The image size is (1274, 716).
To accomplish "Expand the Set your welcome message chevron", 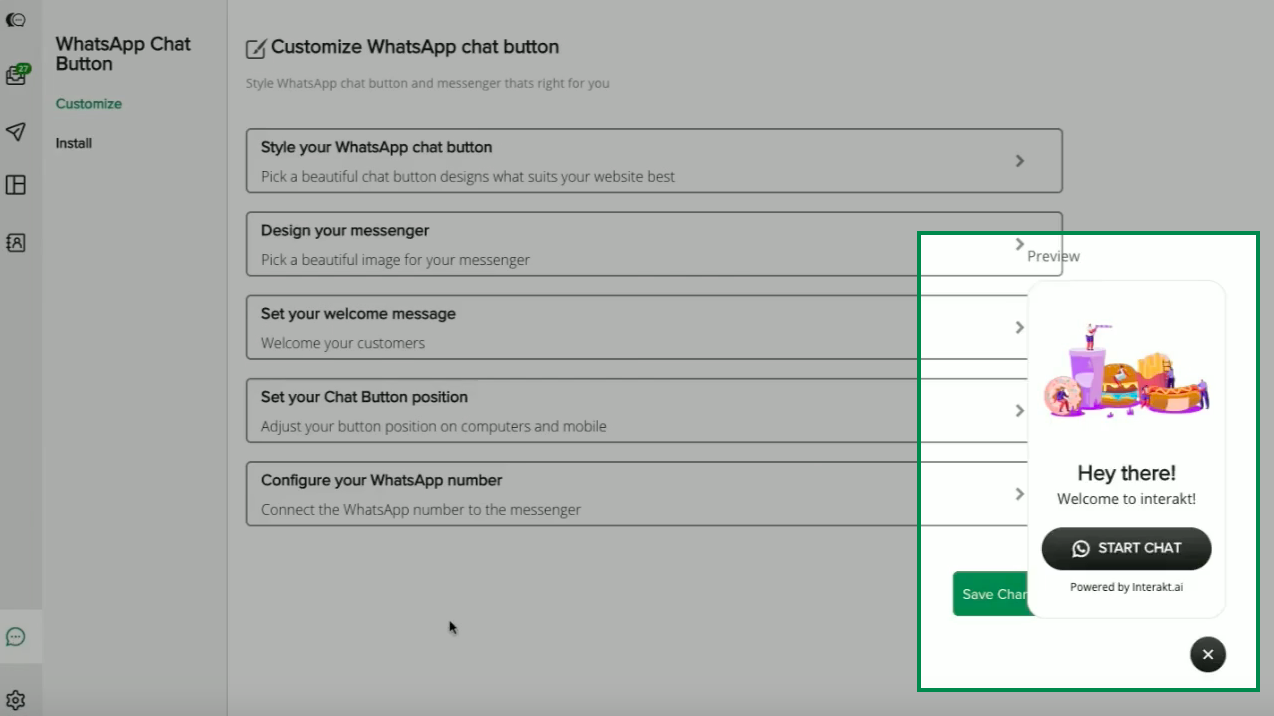I will pyautogui.click(x=1020, y=327).
